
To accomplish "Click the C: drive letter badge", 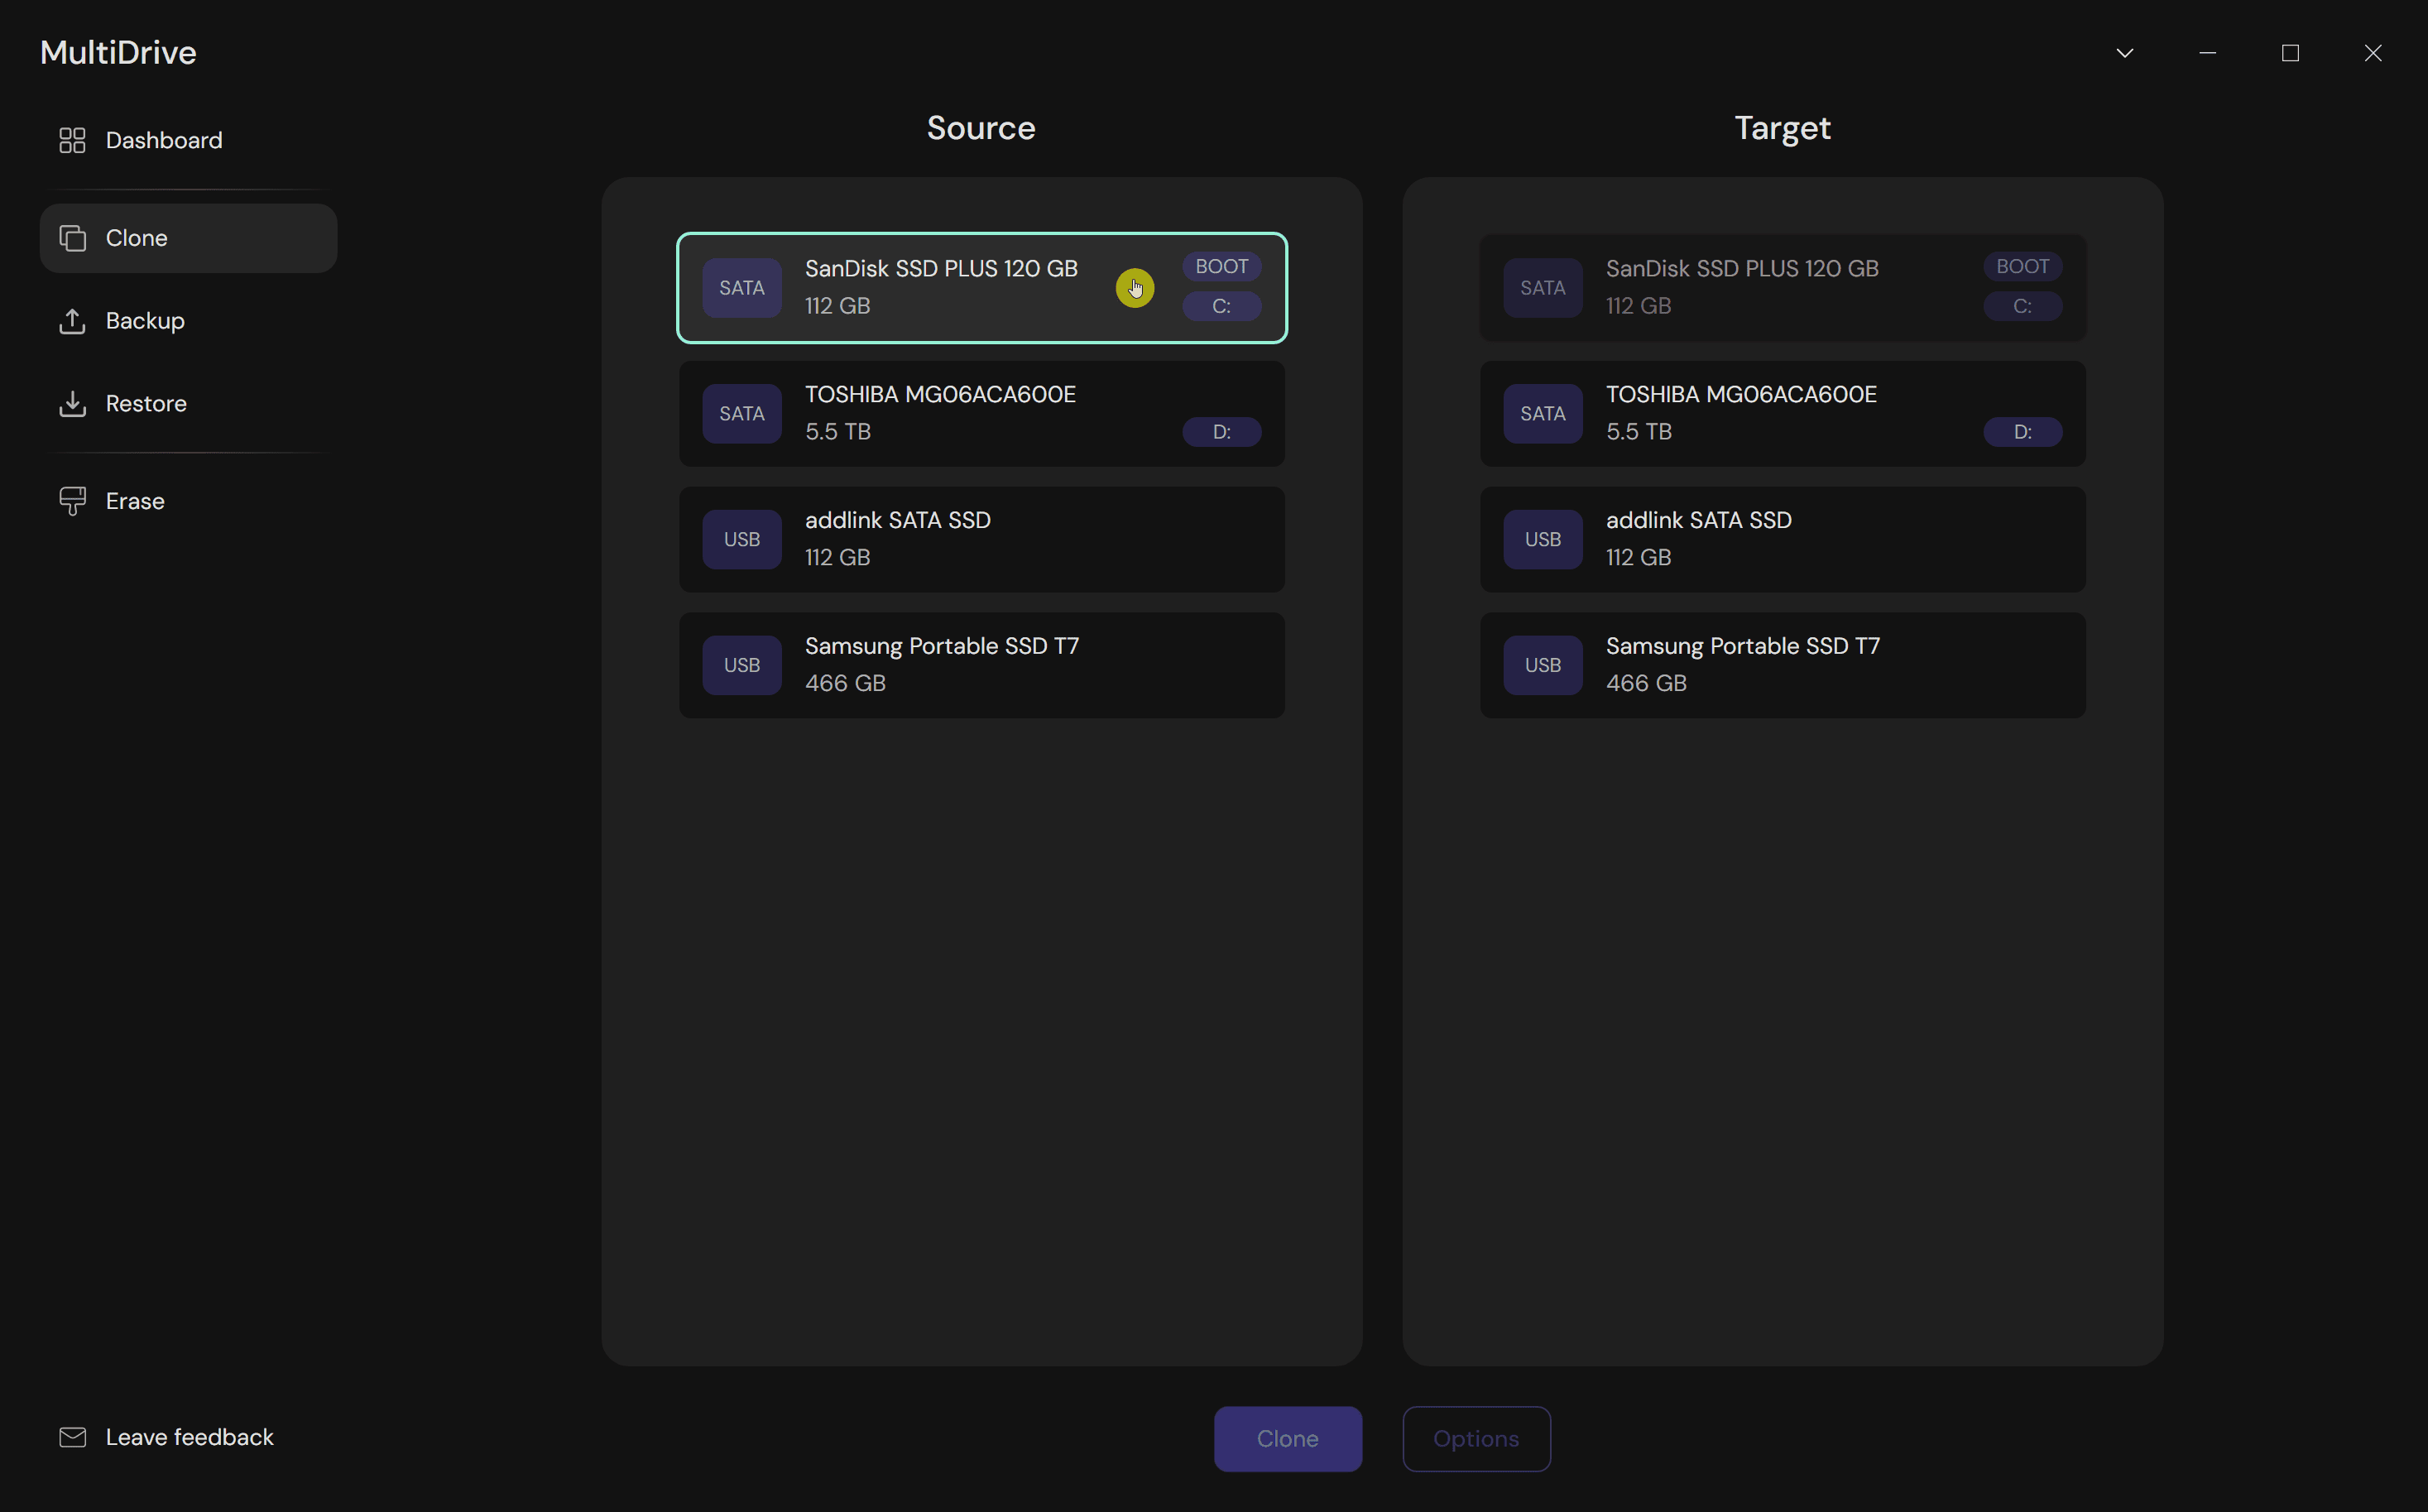I will coord(1221,306).
